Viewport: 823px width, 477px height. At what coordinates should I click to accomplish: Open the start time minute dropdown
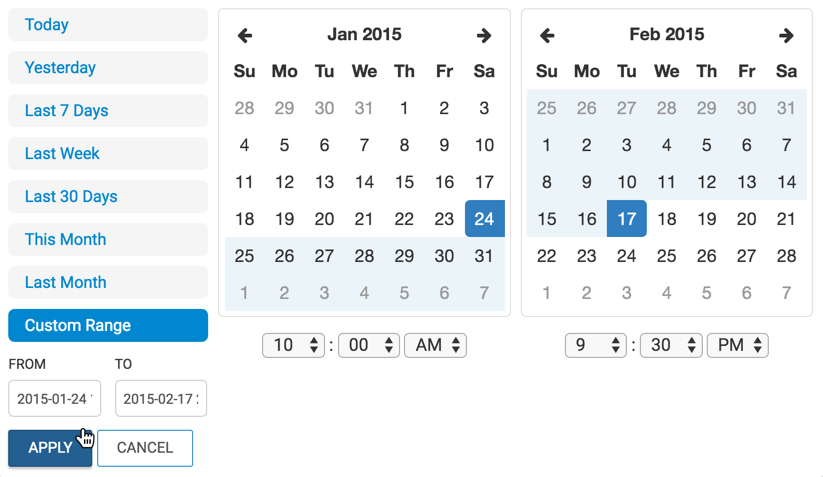[x=369, y=345]
